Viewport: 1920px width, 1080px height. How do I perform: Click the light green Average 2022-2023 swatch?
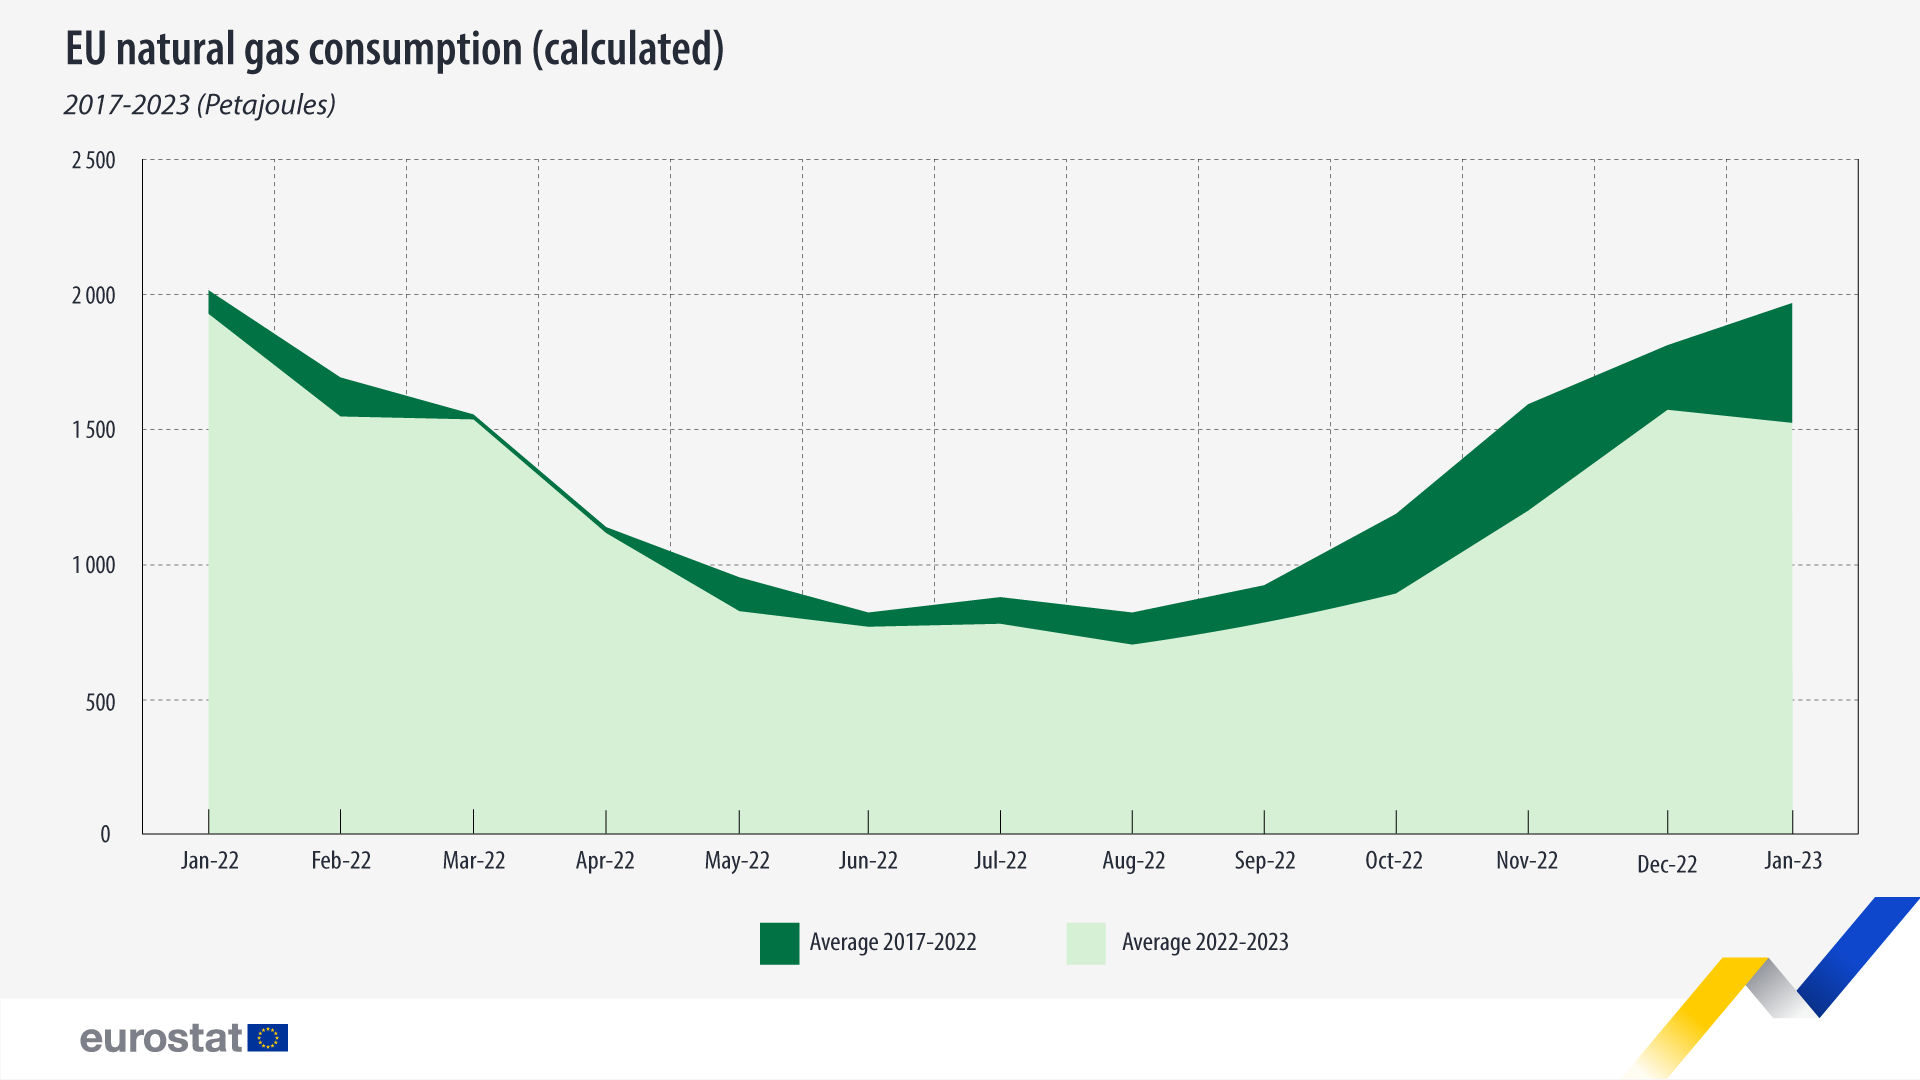[x=1086, y=943]
